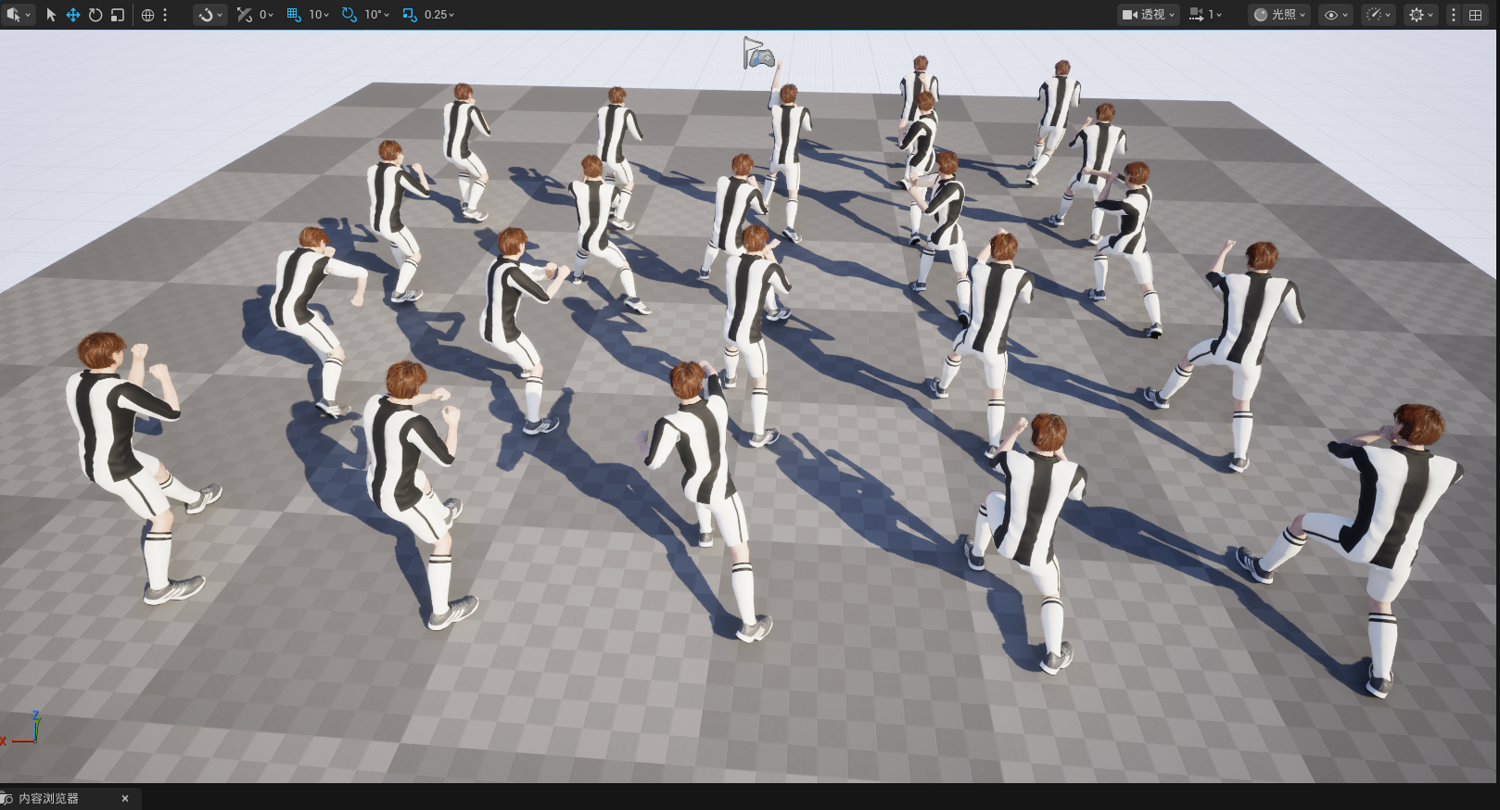This screenshot has width=1500, height=810.
Task: Toggle rotation snapping
Action: [x=348, y=15]
